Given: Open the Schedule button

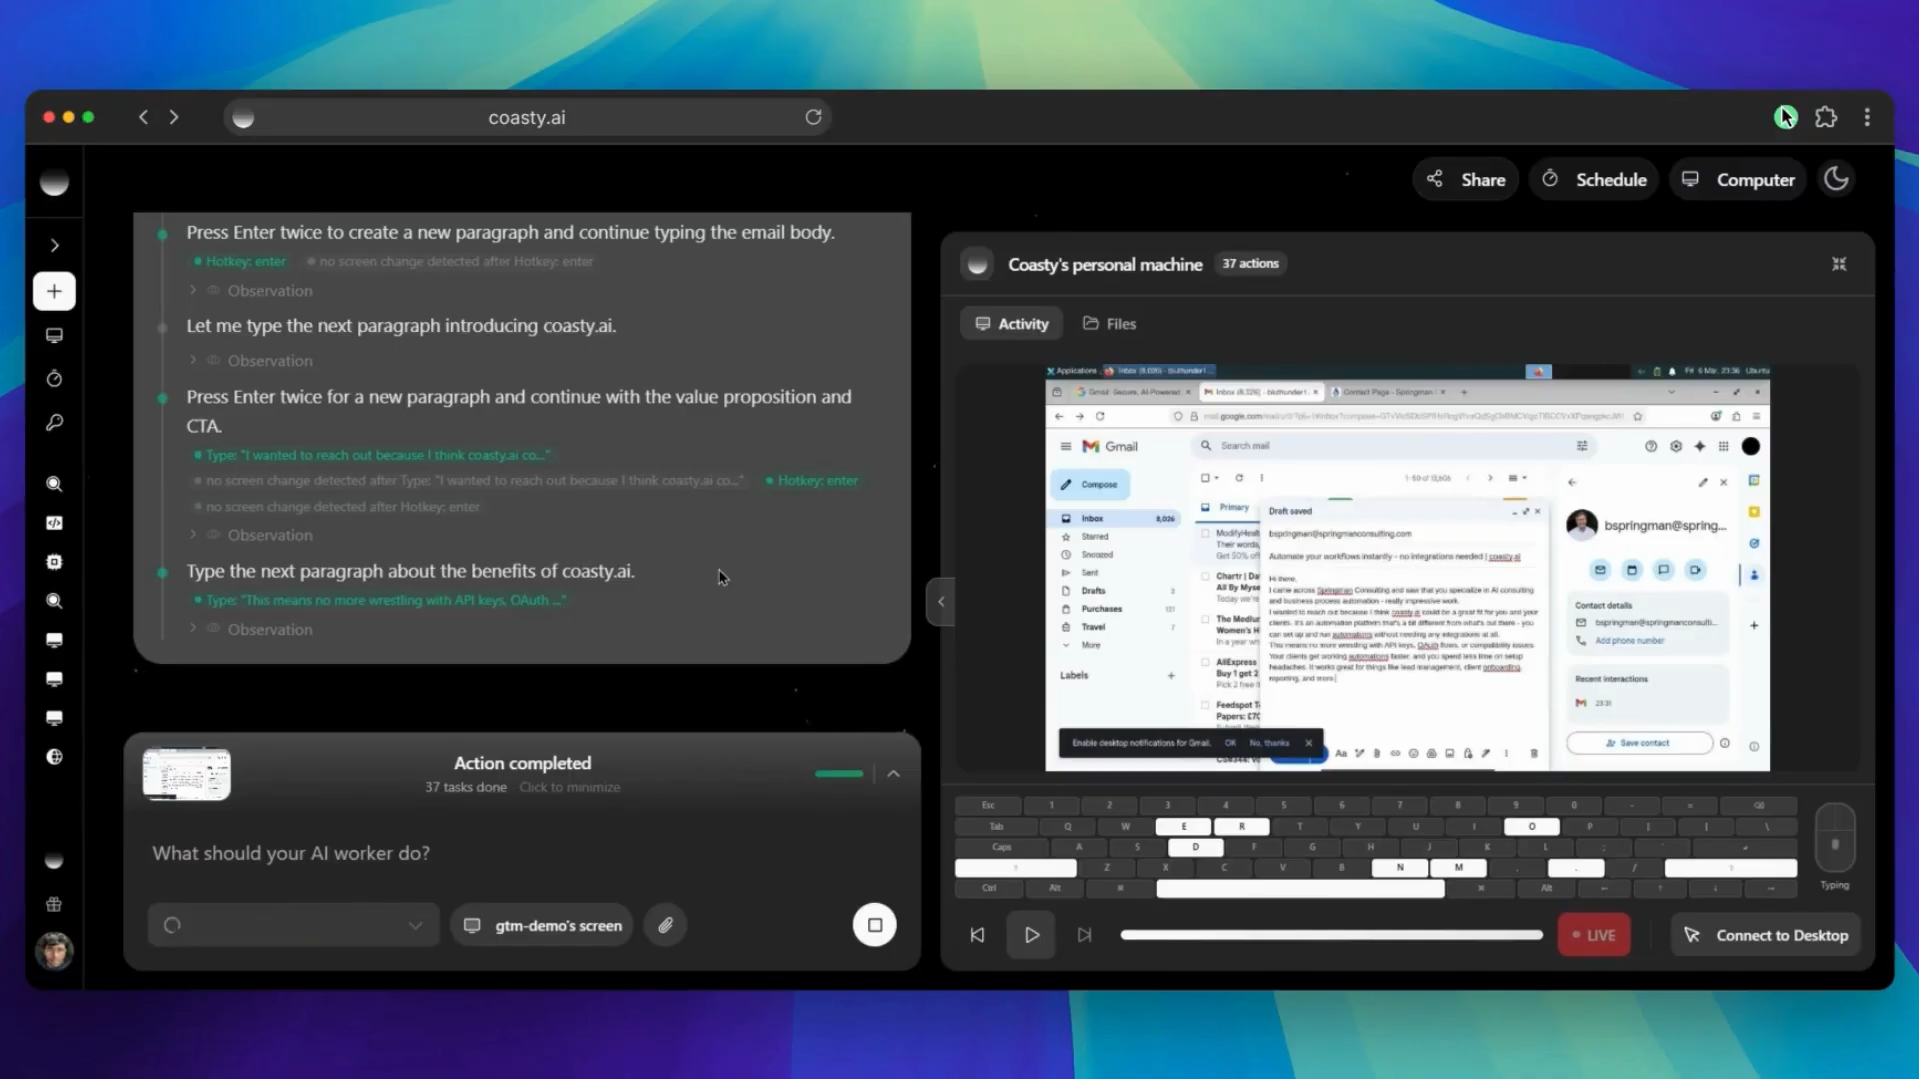Looking at the screenshot, I should (1594, 179).
